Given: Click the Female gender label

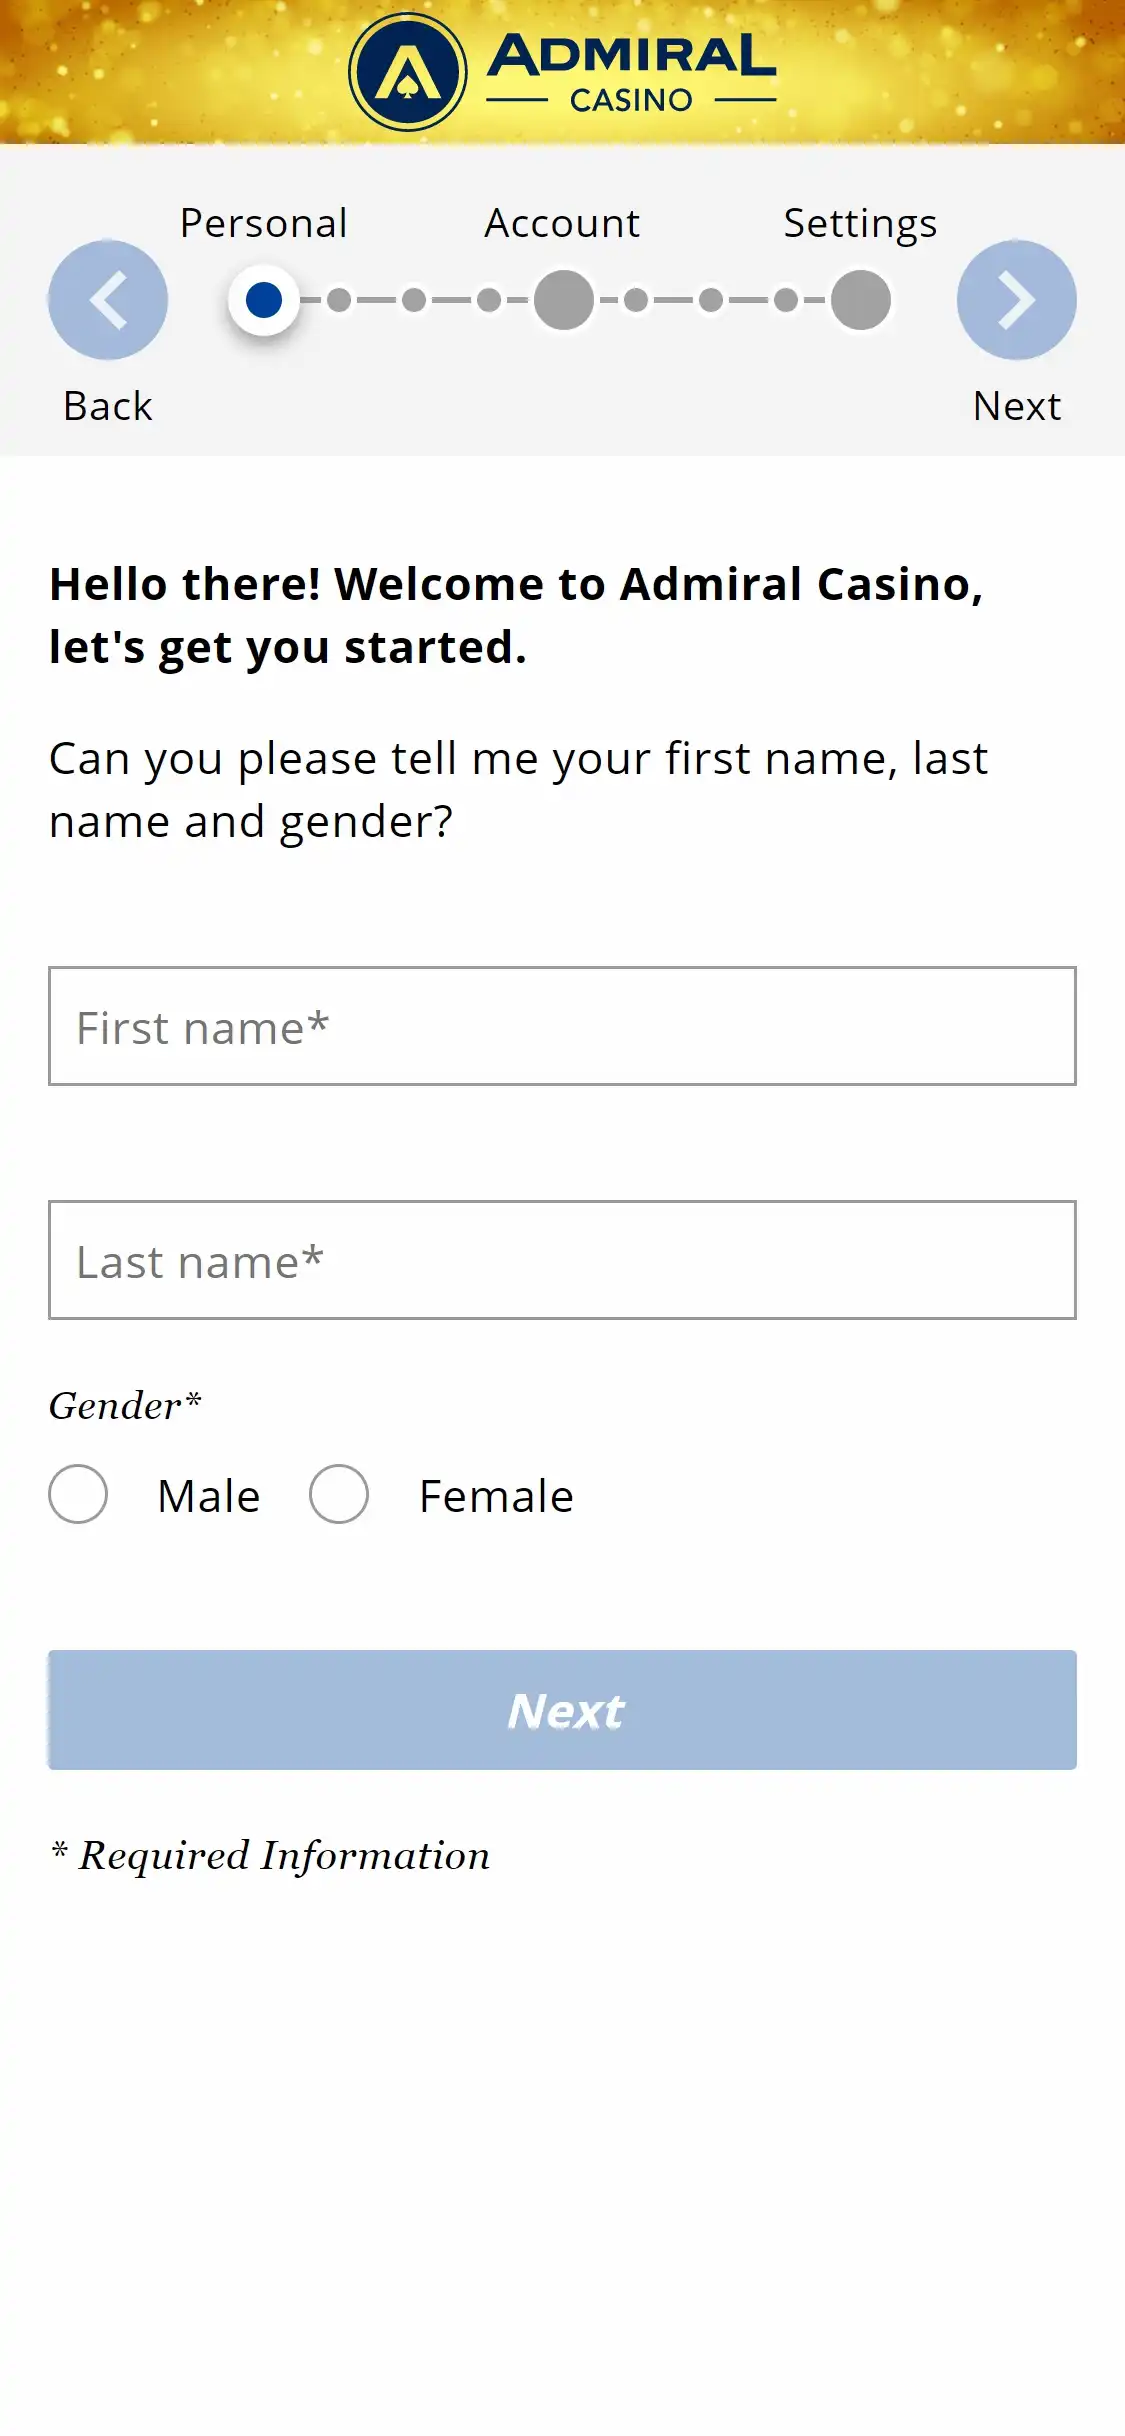Looking at the screenshot, I should click(x=496, y=1496).
